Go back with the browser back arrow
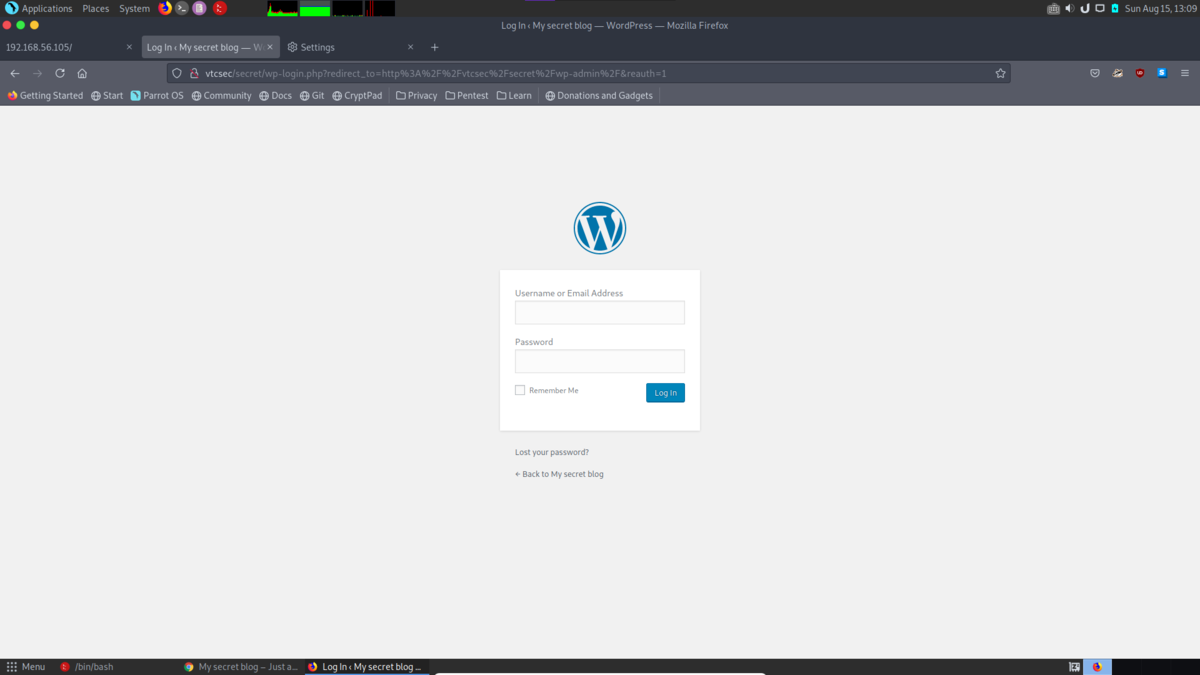 pos(15,73)
